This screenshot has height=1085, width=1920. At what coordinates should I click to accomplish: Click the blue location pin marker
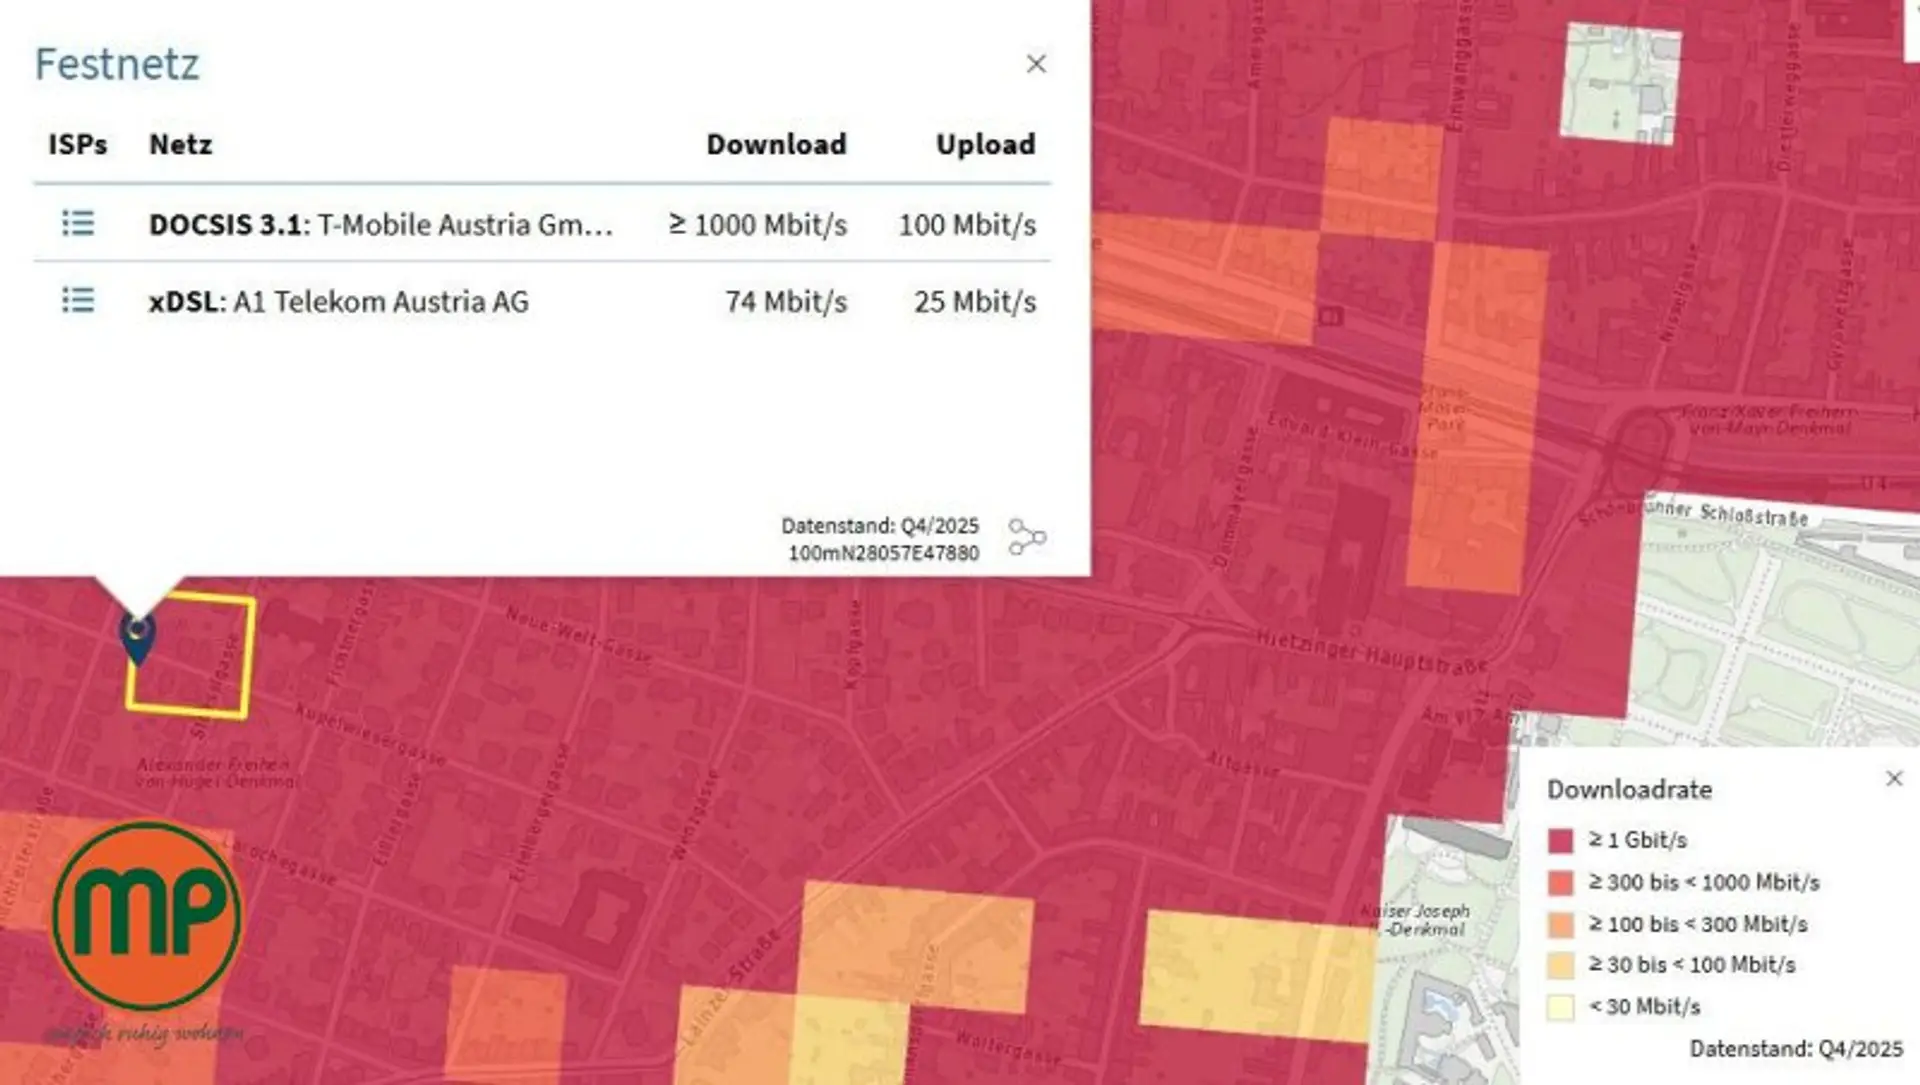[138, 638]
